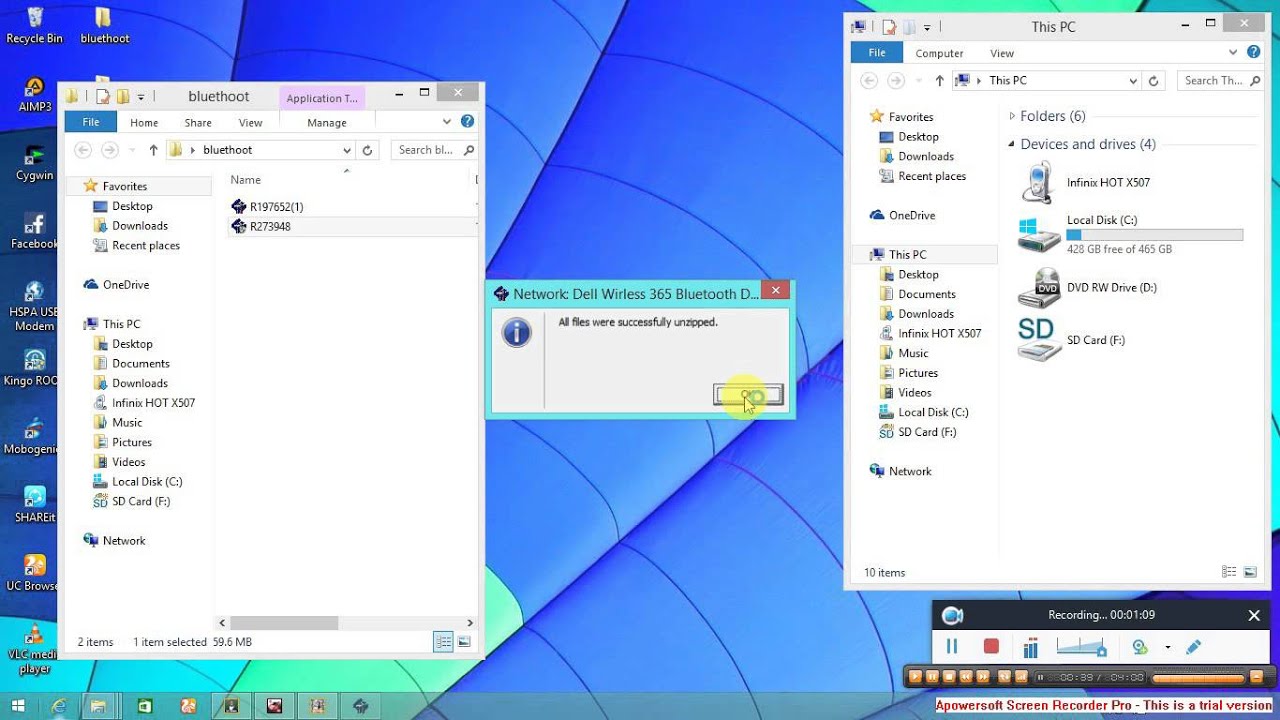Click the search box in bluethoot window
The height and width of the screenshot is (720, 1280).
(436, 150)
